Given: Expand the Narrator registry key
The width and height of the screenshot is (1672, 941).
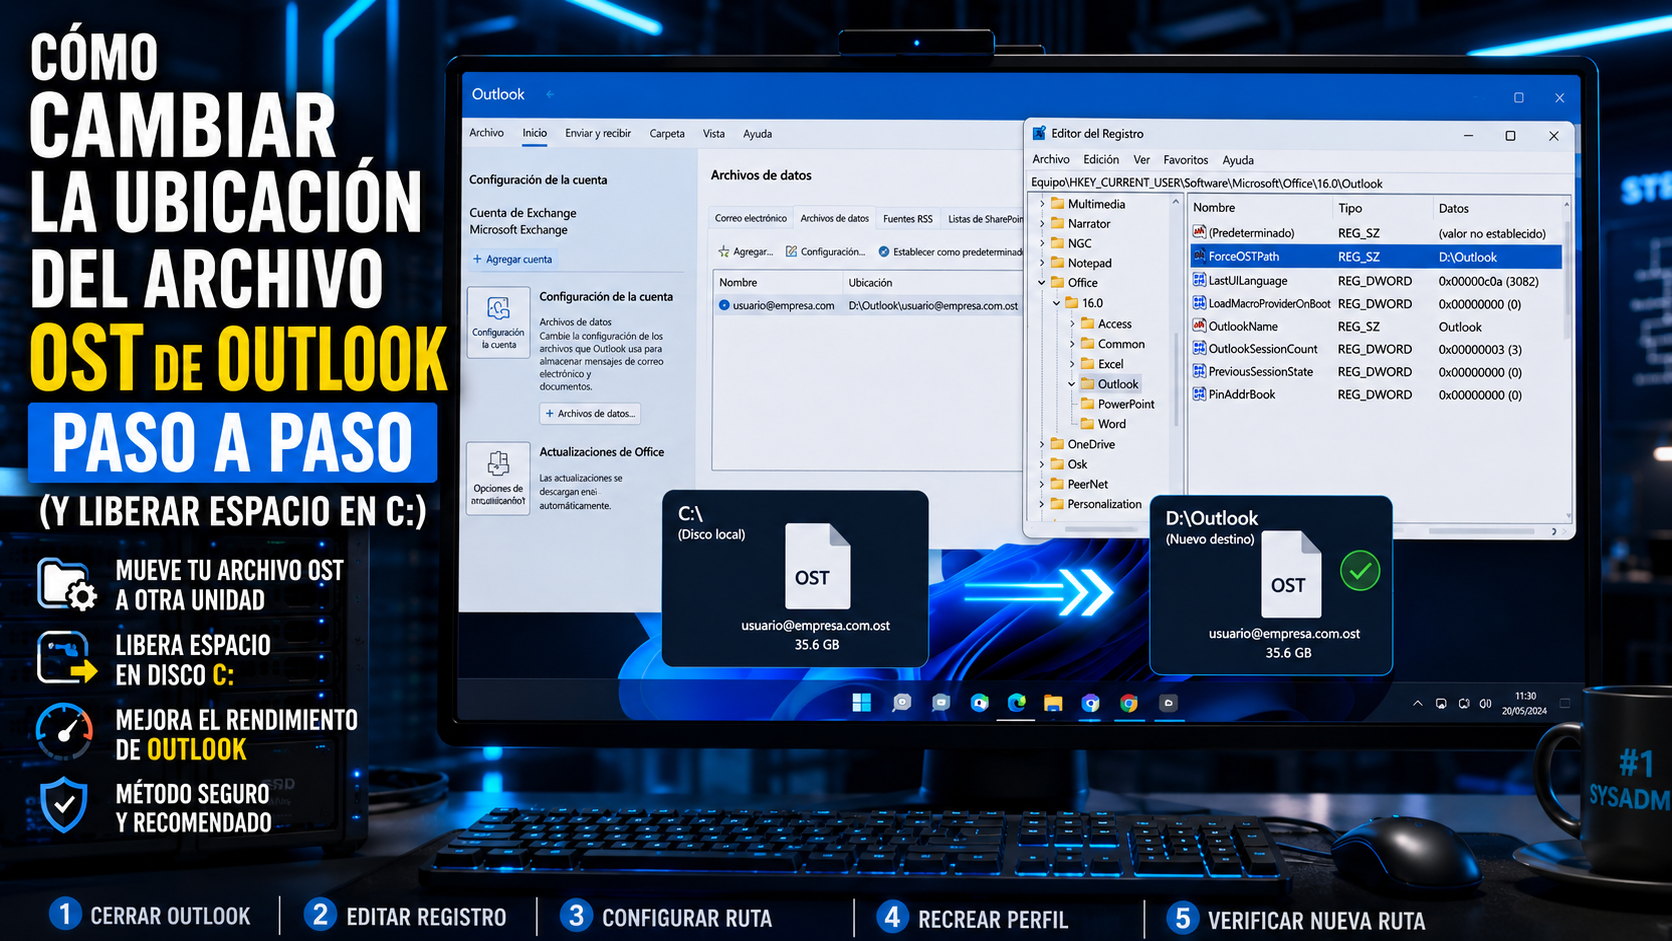Looking at the screenshot, I should 1043,224.
